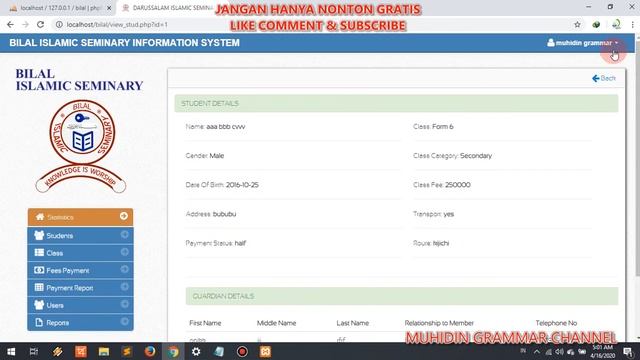
Task: Click the Guardian Details section header
Action: [402, 296]
